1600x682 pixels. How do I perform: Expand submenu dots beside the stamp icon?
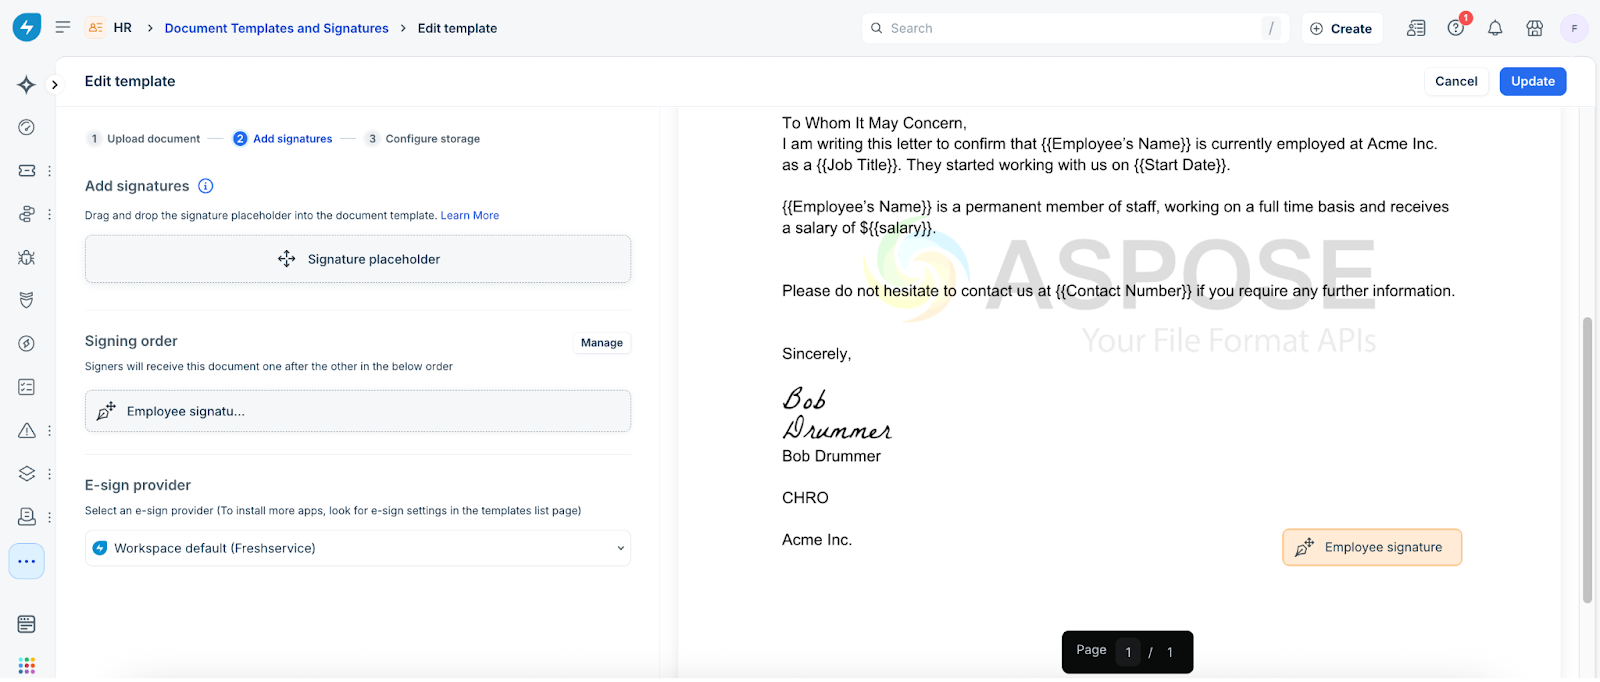pyautogui.click(x=49, y=517)
